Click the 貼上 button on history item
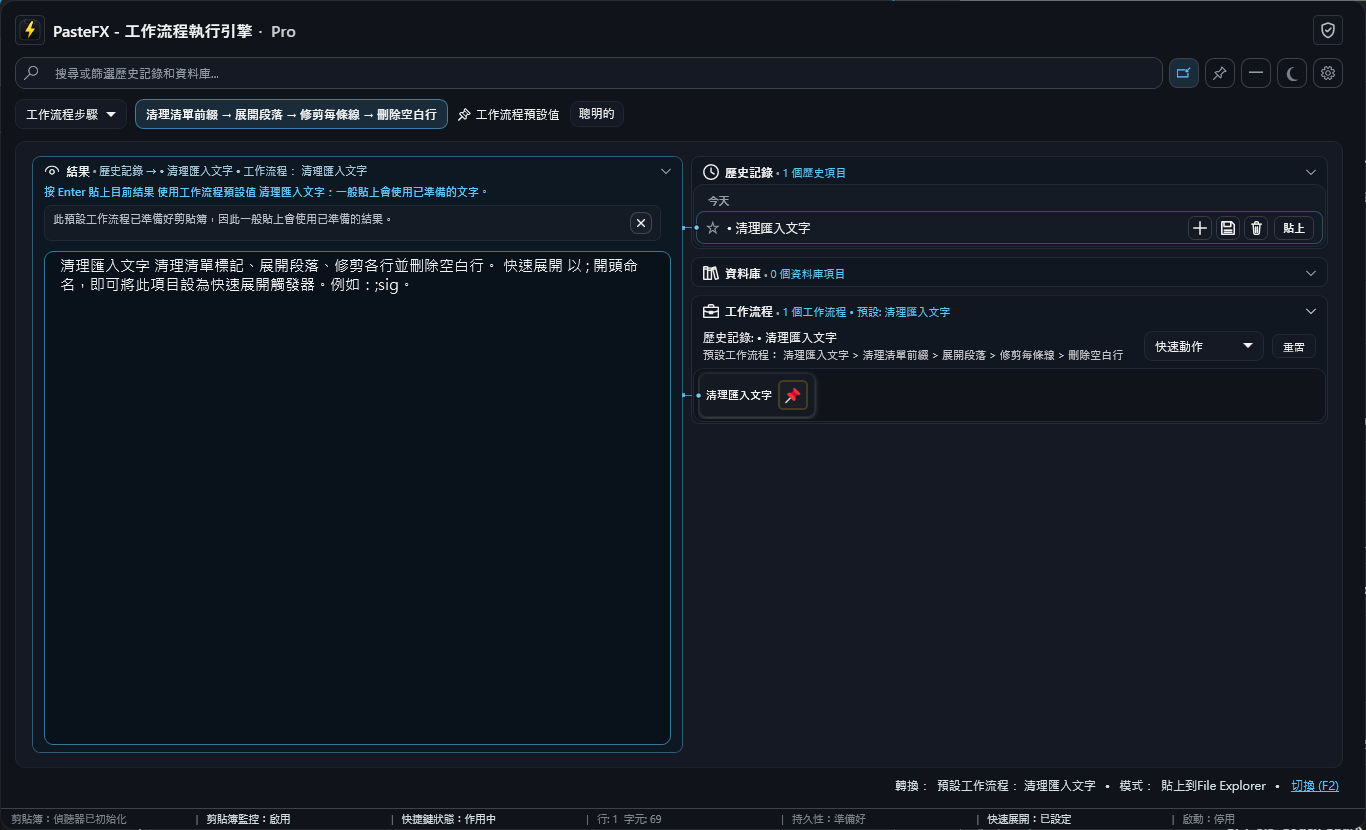Viewport: 1366px width, 830px height. [x=1294, y=228]
